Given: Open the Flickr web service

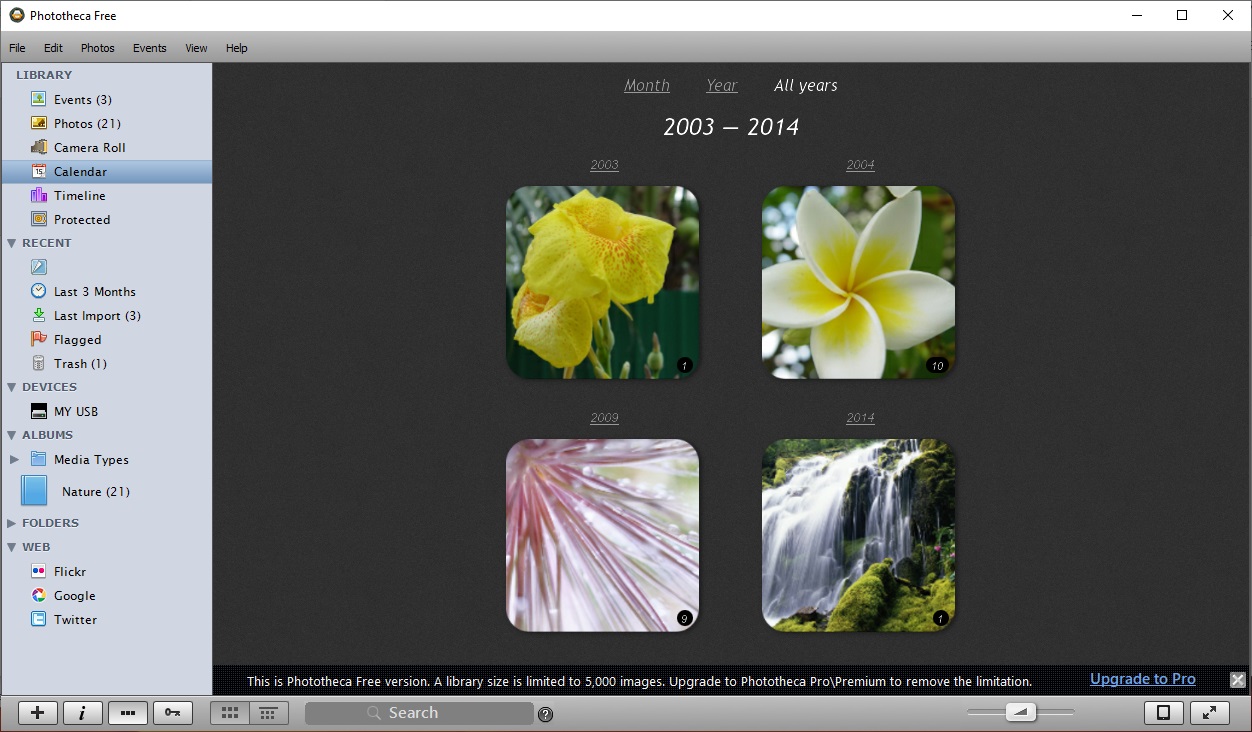Looking at the screenshot, I should point(69,571).
